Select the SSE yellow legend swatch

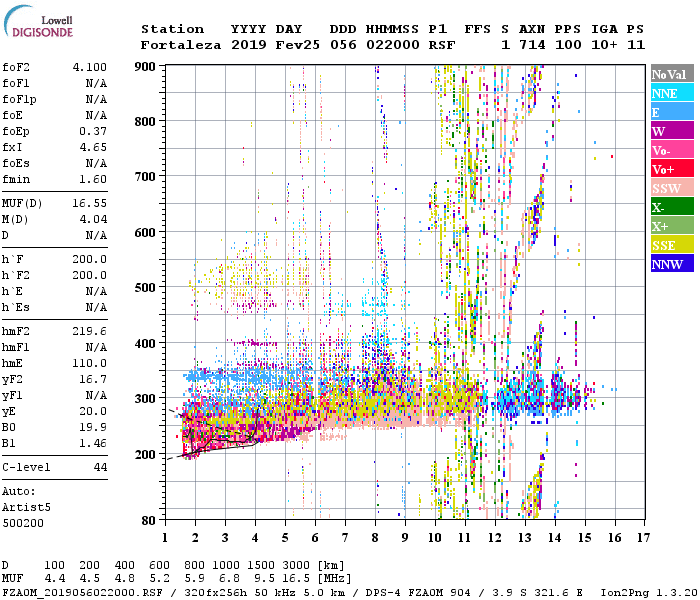672,245
